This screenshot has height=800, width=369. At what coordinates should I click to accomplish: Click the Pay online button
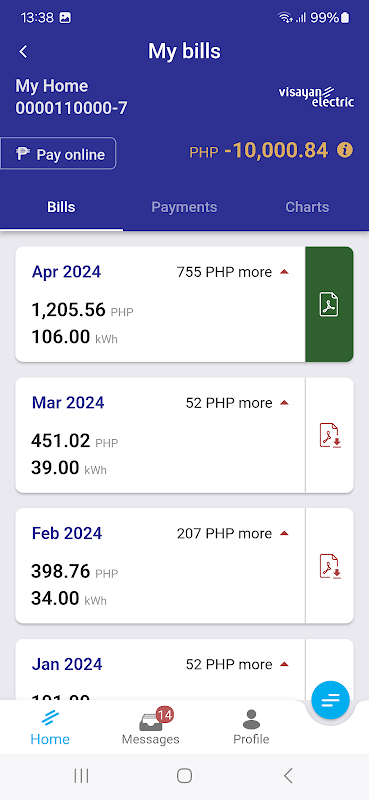click(x=58, y=154)
